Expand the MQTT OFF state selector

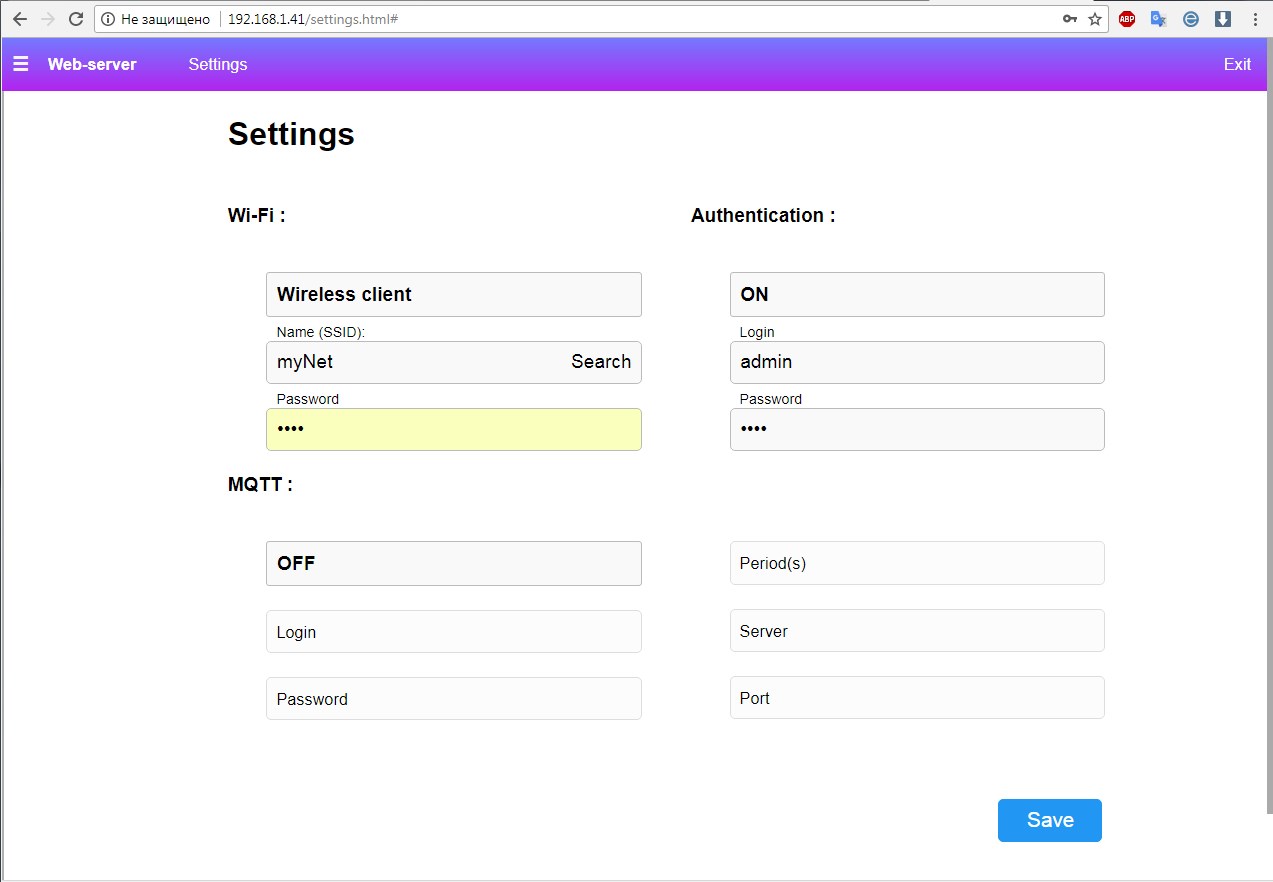453,563
